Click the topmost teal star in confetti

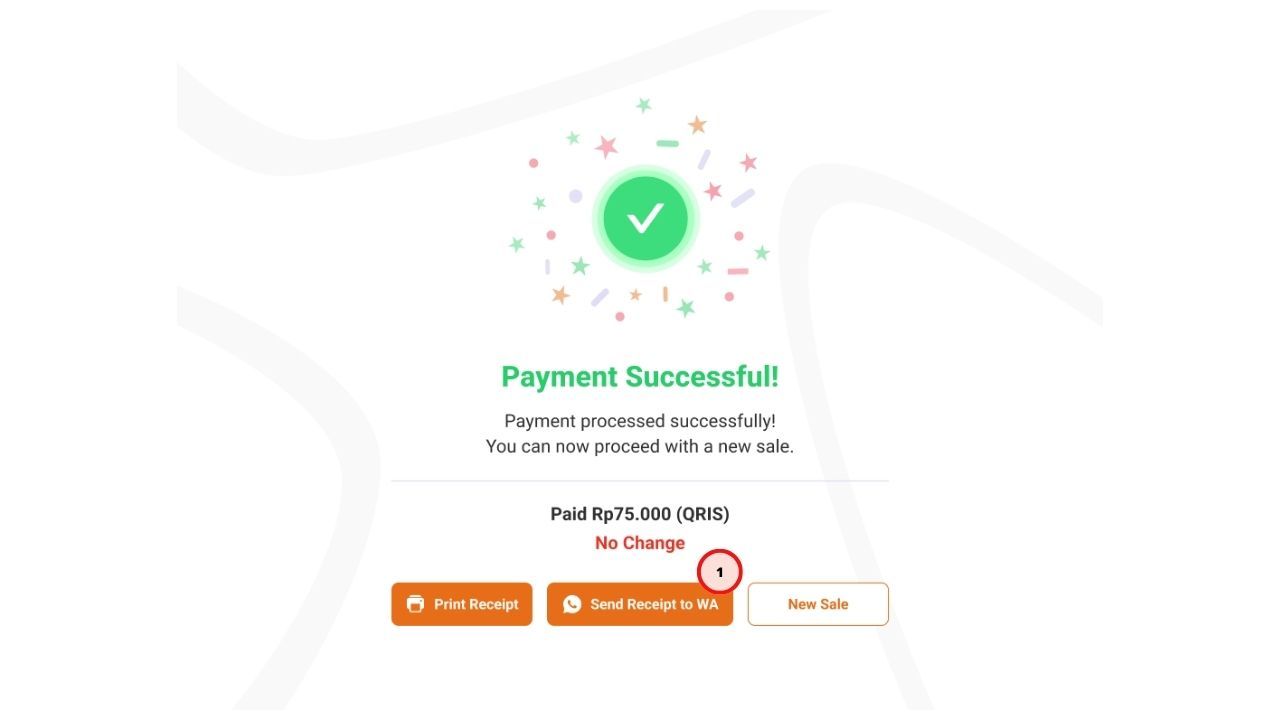(644, 105)
